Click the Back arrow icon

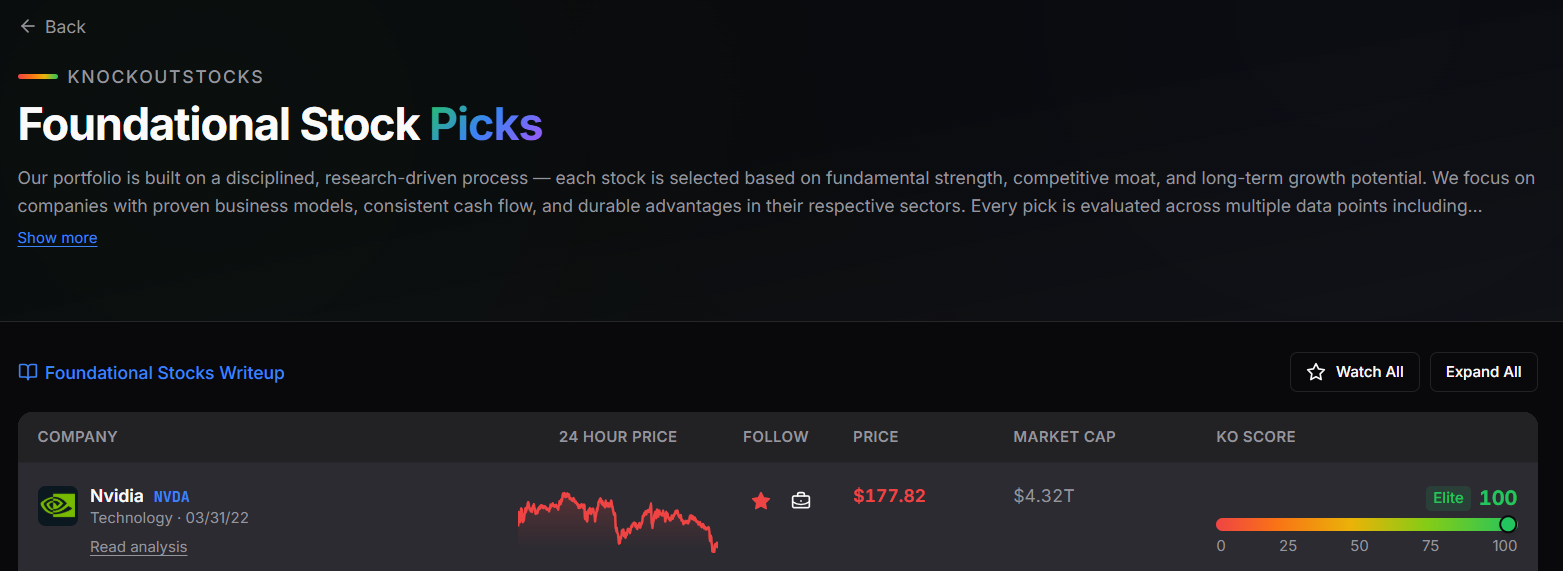(28, 27)
